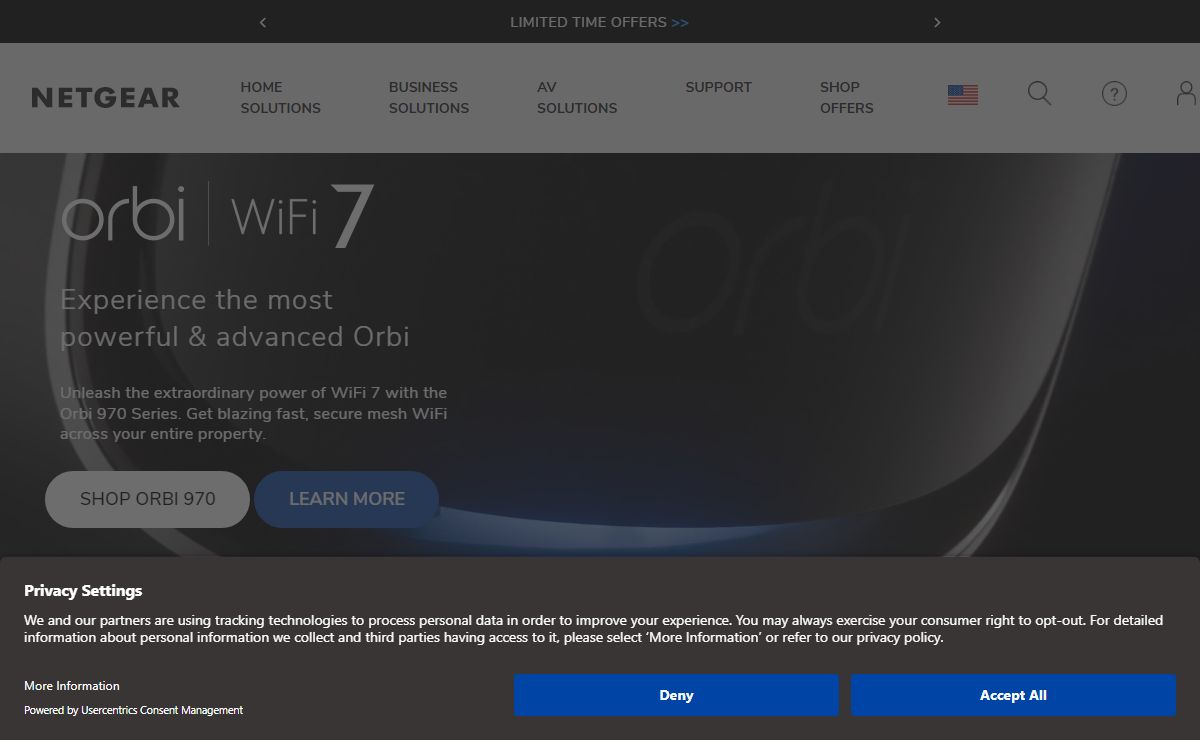Click the Privacy Settings heading
The image size is (1200, 740).
(x=83, y=590)
